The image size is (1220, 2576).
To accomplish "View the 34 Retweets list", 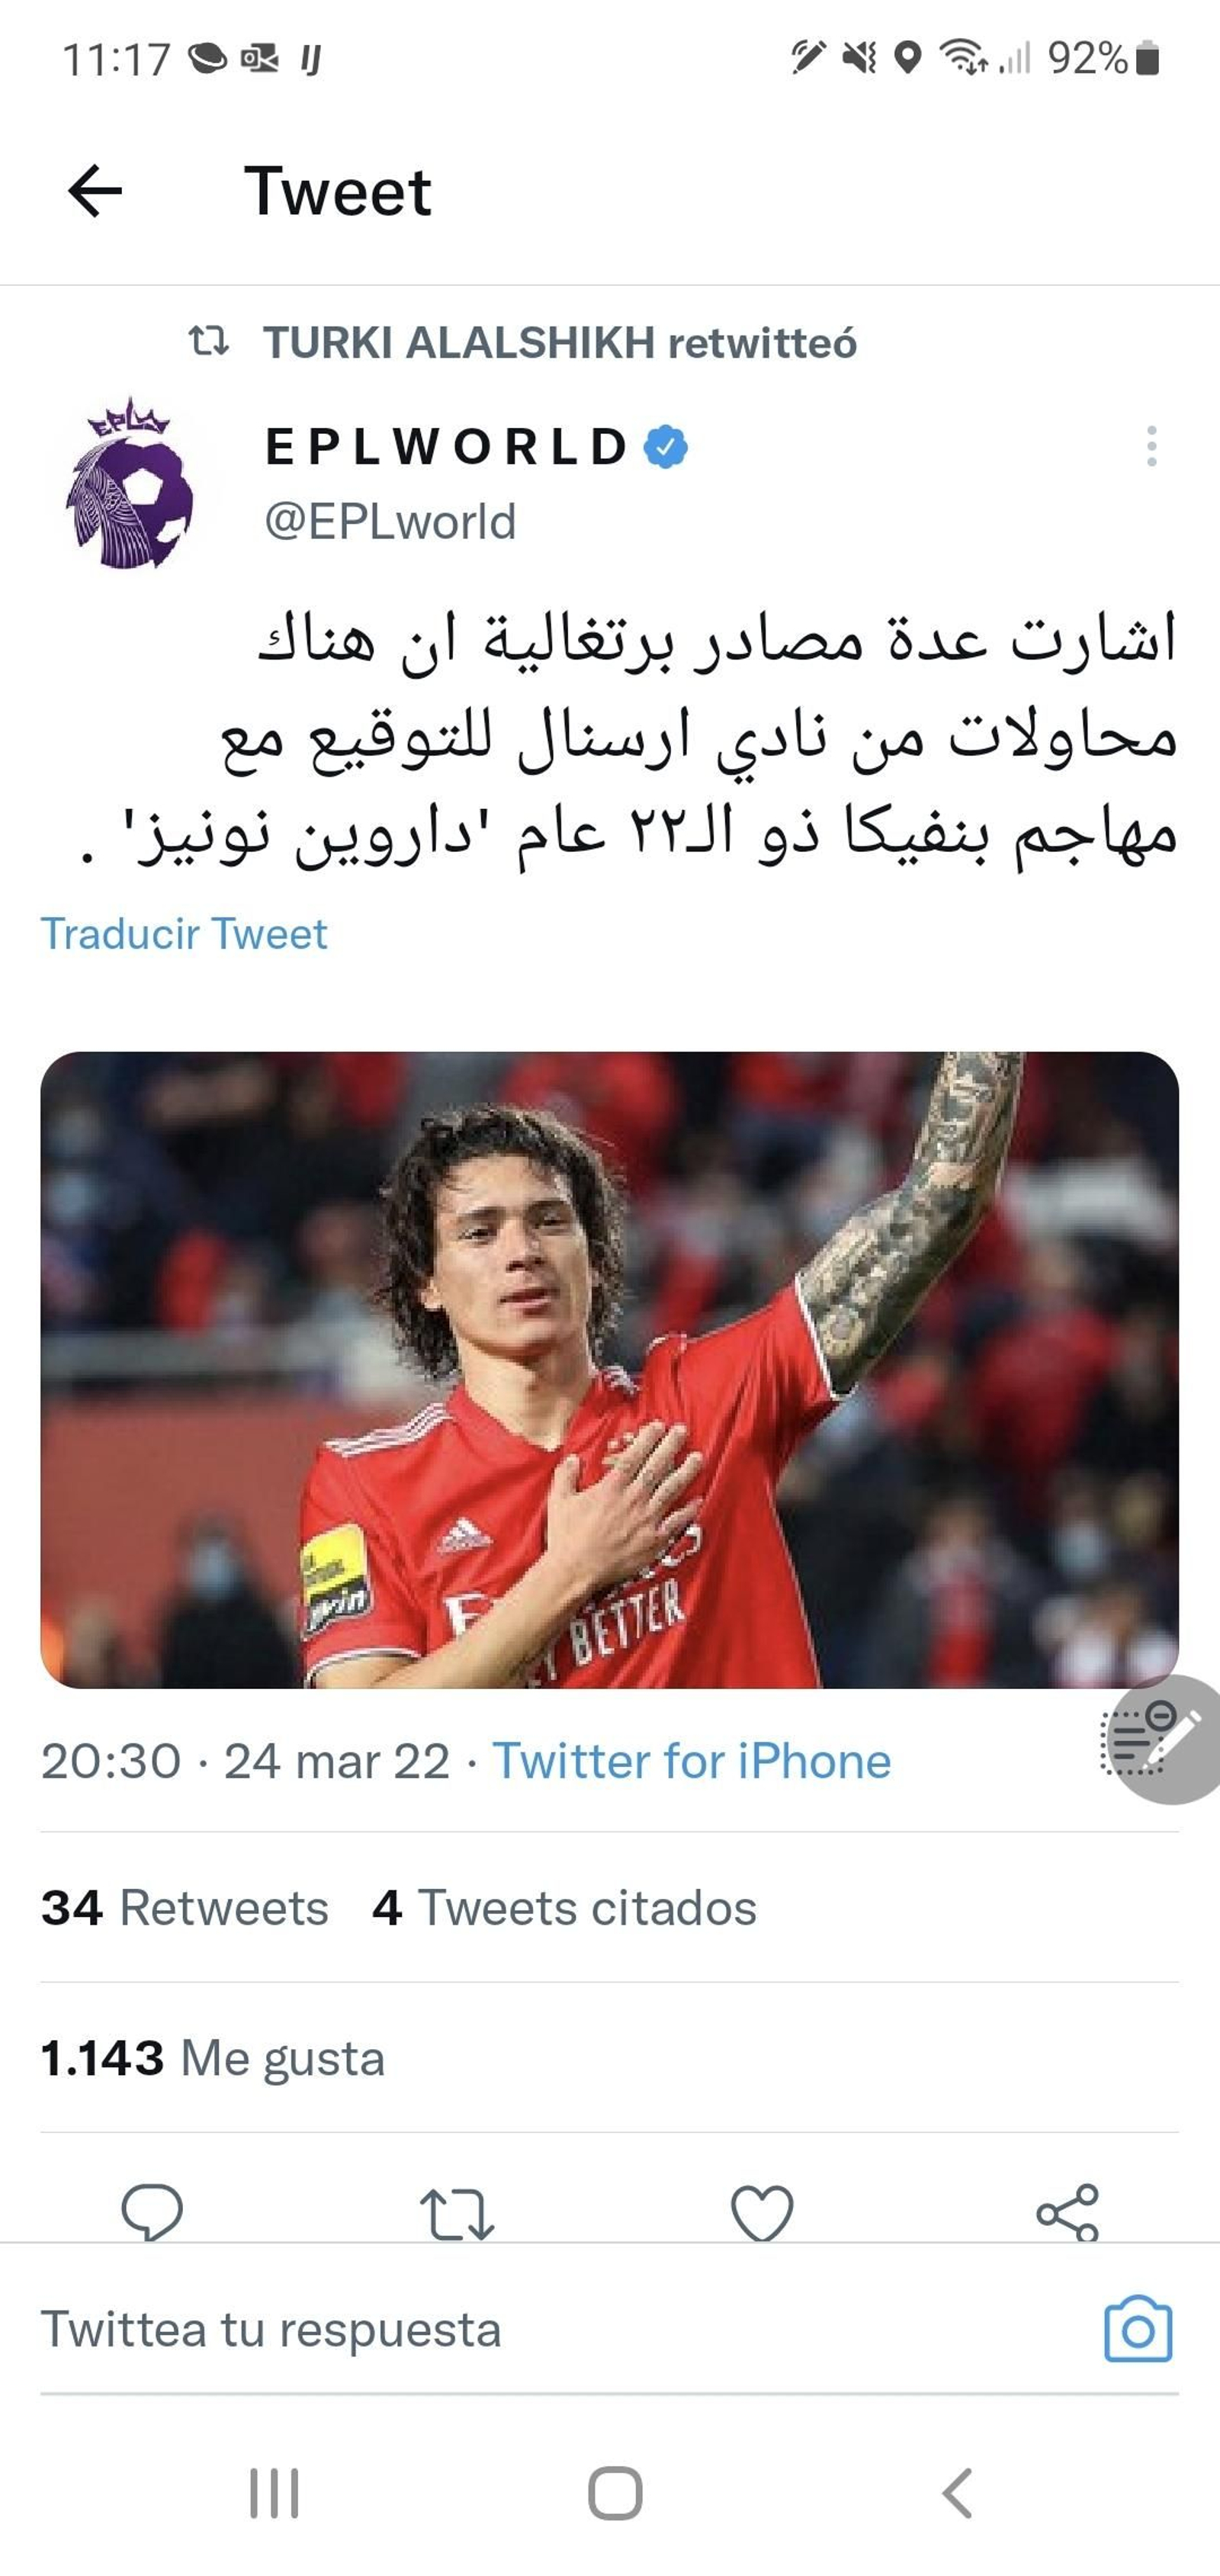I will click(185, 1908).
